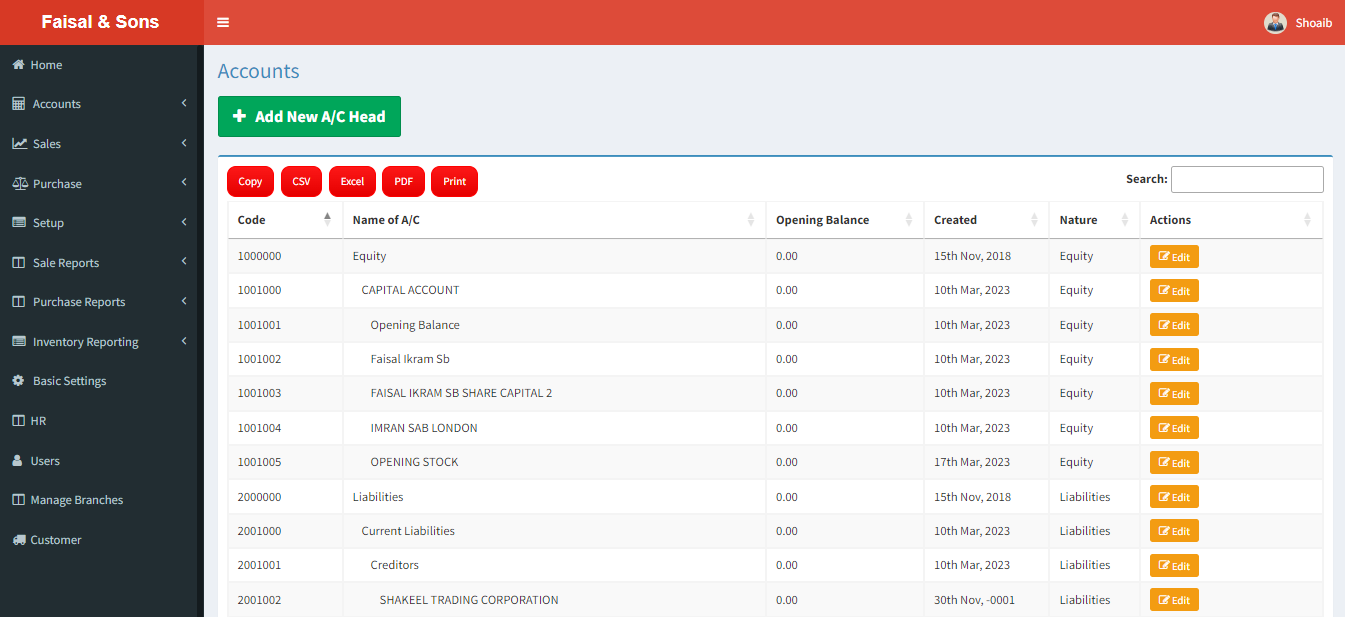This screenshot has height=642, width=1364.
Task: Click the Purchase balance scale icon
Action: point(19,184)
